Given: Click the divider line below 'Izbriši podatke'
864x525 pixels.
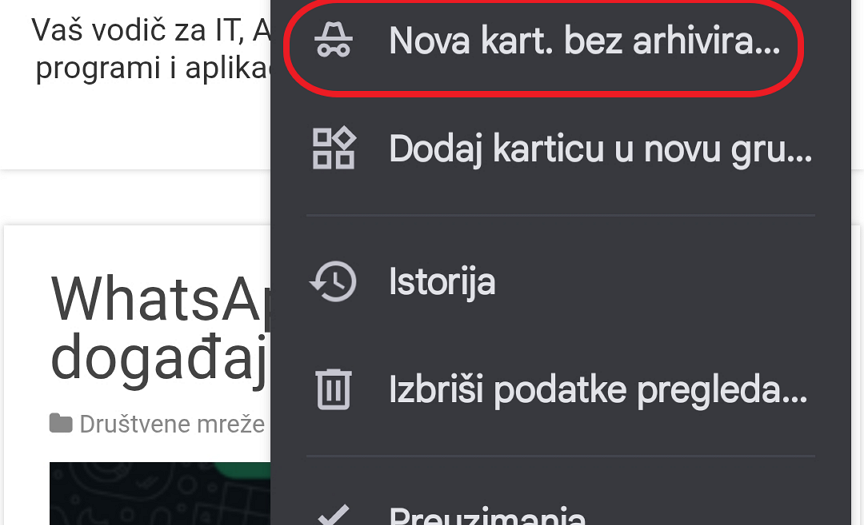Looking at the screenshot, I should coord(560,456).
